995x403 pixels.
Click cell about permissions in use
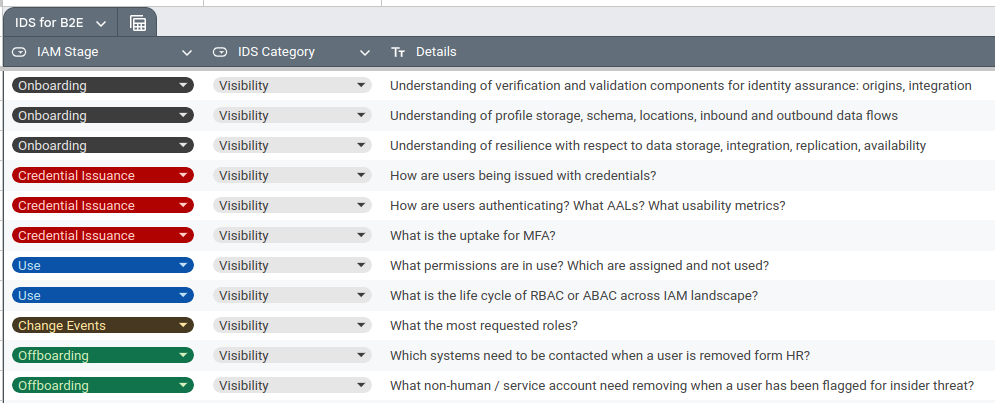click(x=579, y=266)
